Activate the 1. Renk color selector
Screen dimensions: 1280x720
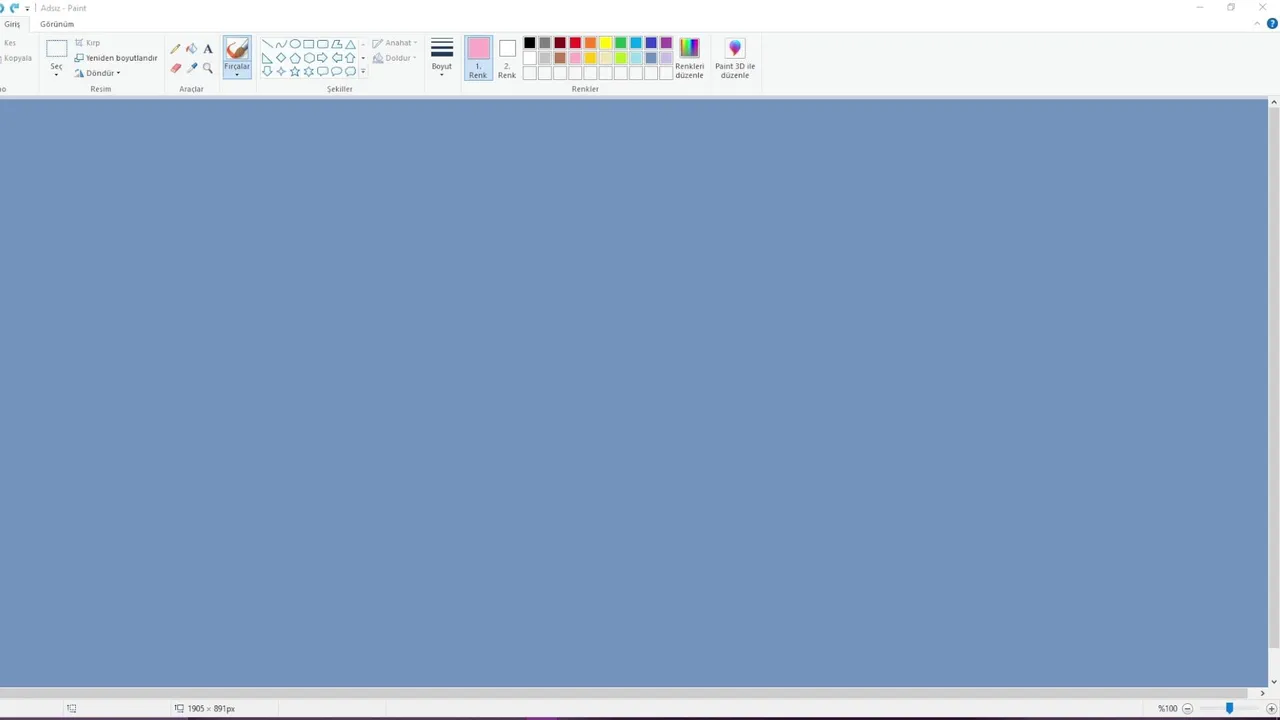(478, 58)
